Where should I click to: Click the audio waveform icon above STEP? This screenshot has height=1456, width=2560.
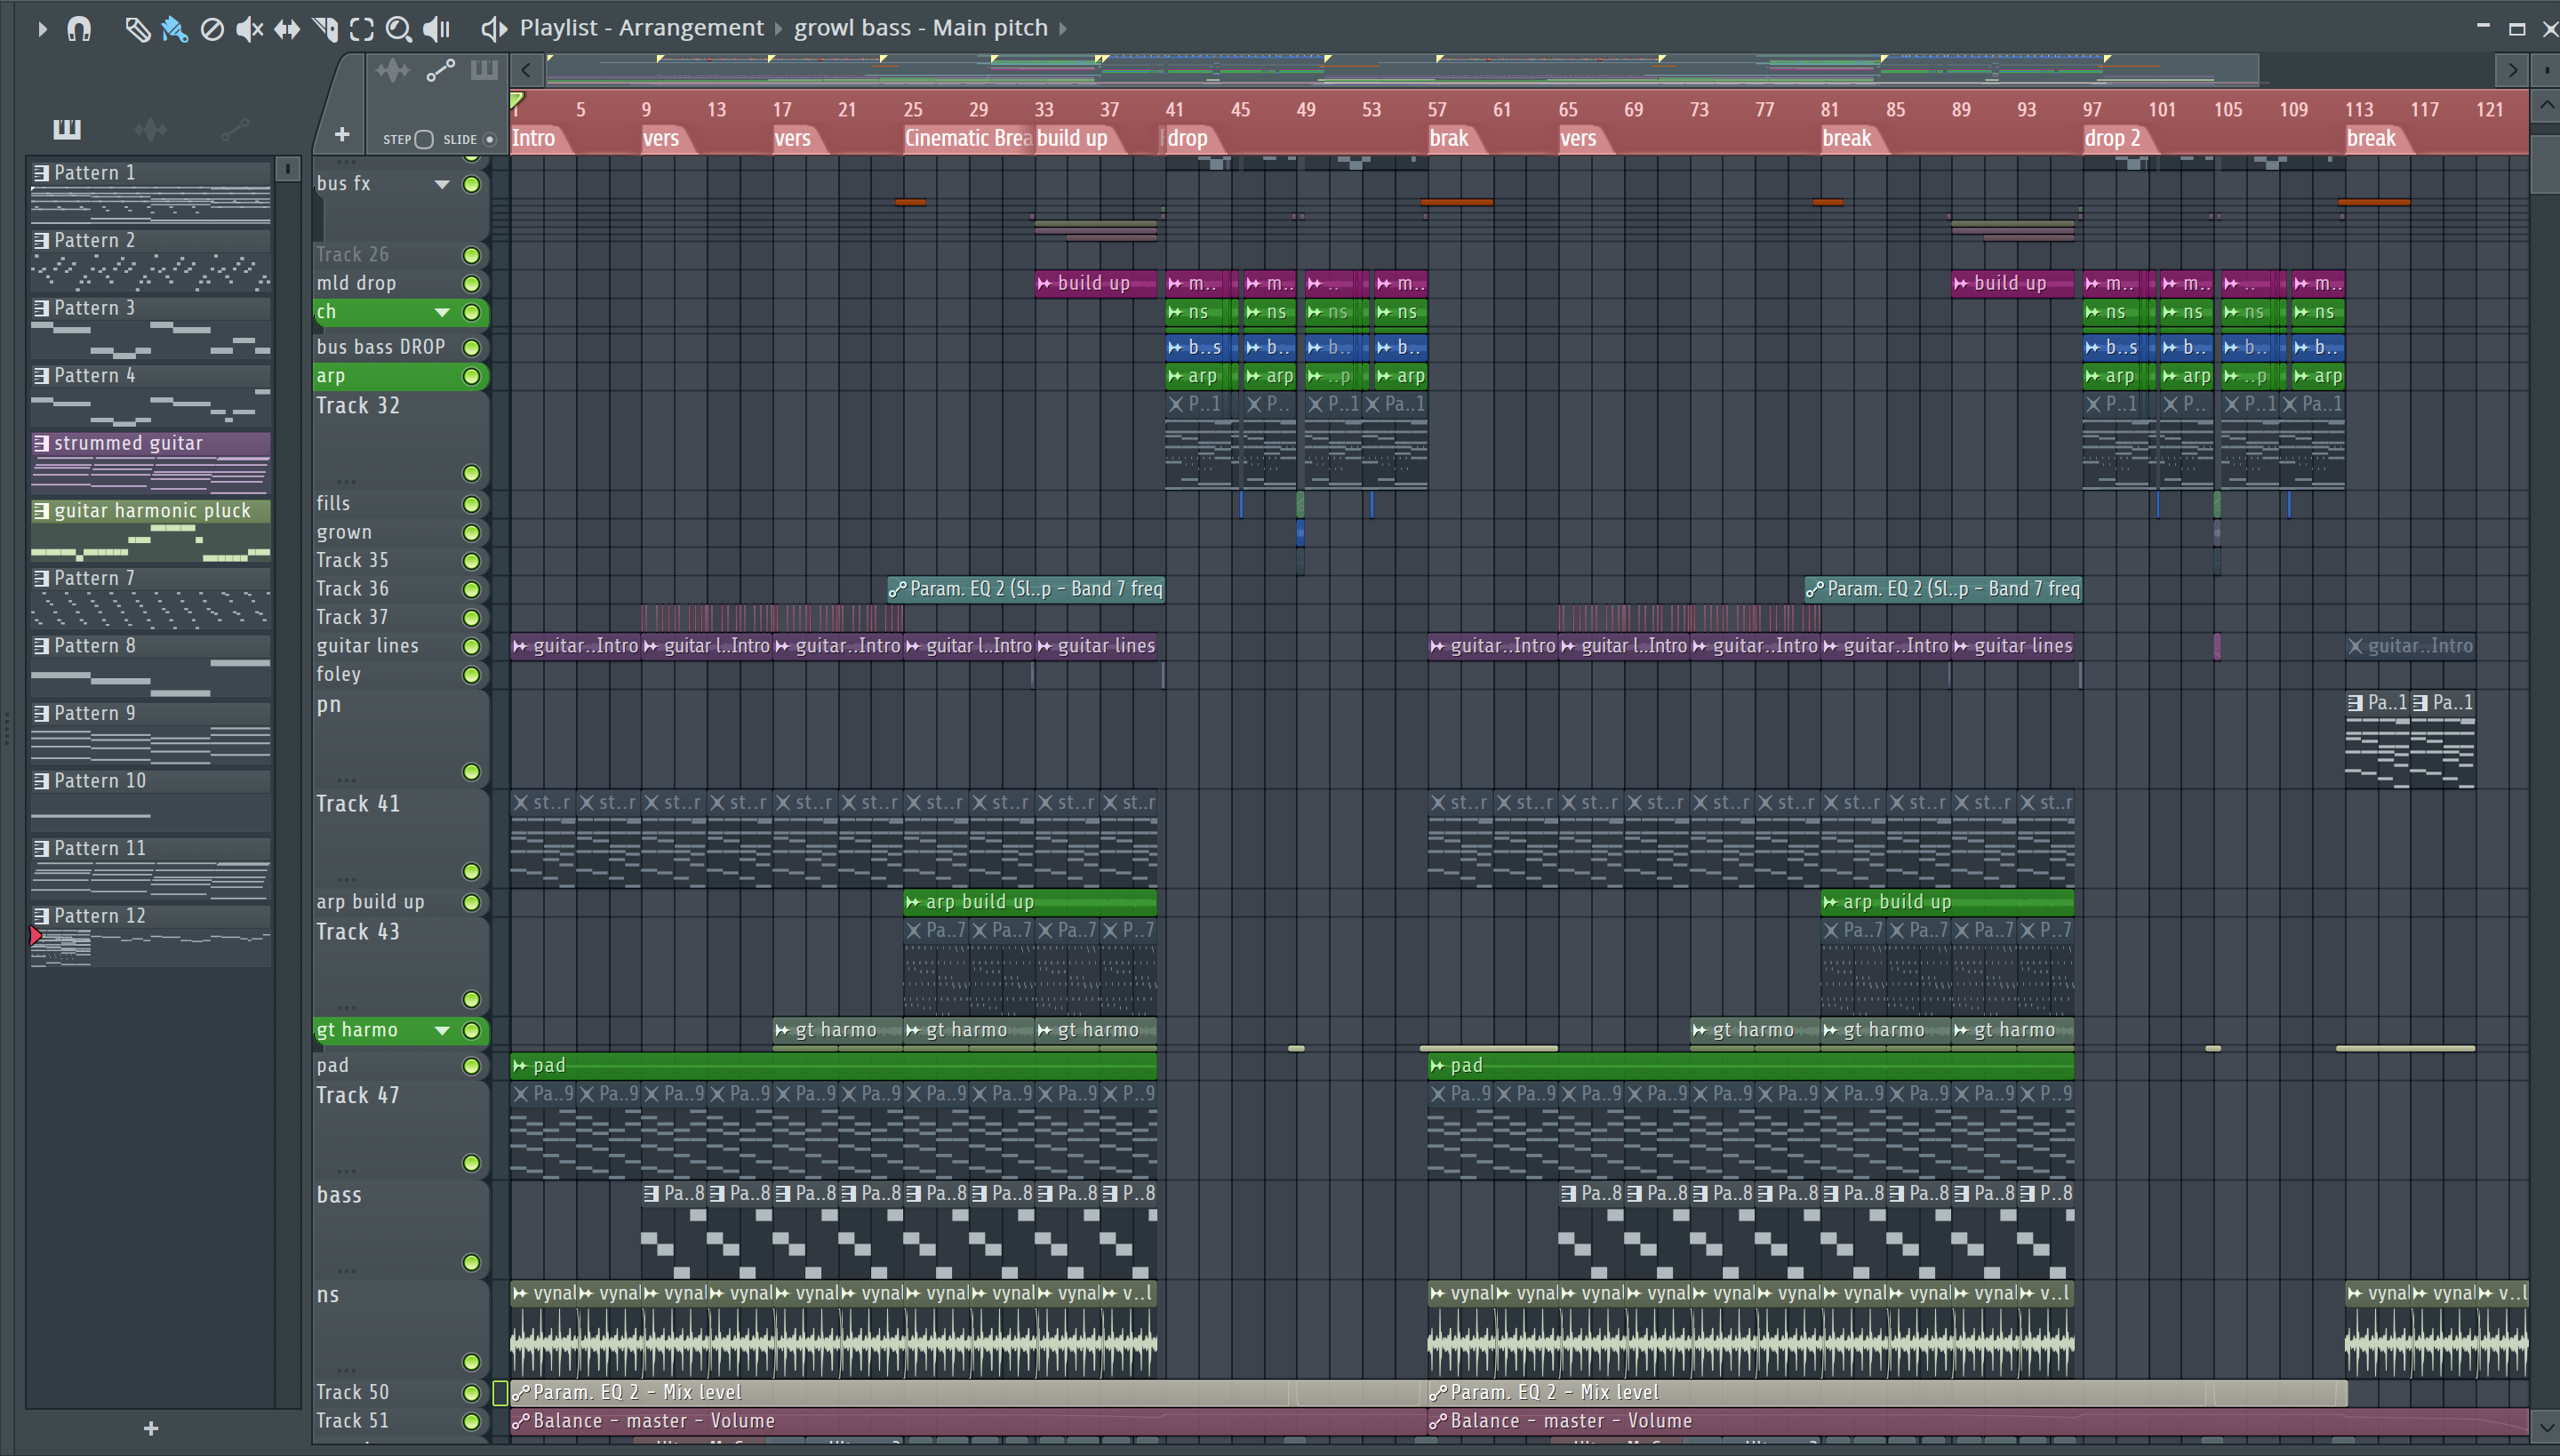click(x=392, y=70)
